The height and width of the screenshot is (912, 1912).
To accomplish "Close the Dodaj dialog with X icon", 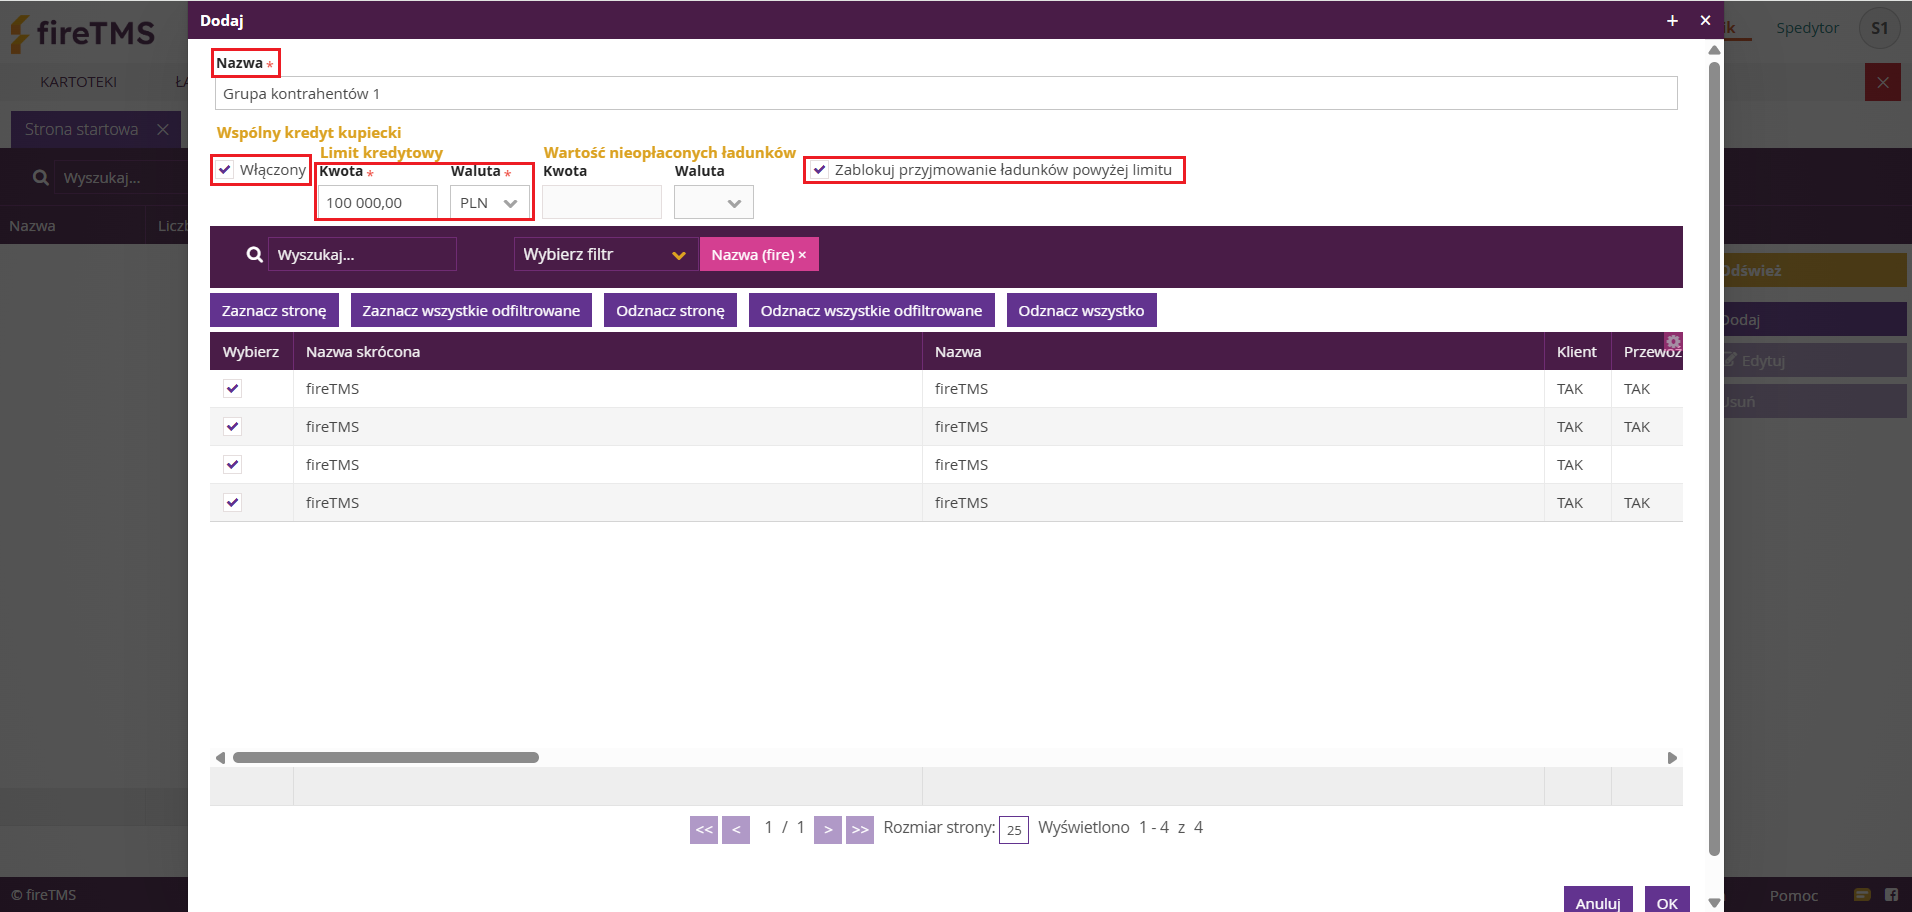I will pyautogui.click(x=1705, y=20).
